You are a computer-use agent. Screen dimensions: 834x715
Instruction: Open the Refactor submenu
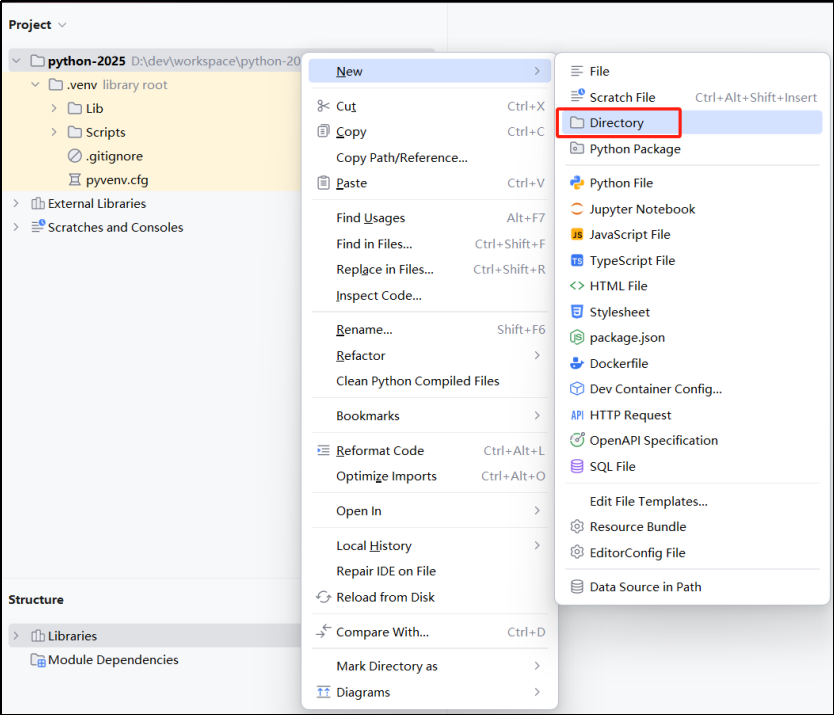[x=430, y=355]
